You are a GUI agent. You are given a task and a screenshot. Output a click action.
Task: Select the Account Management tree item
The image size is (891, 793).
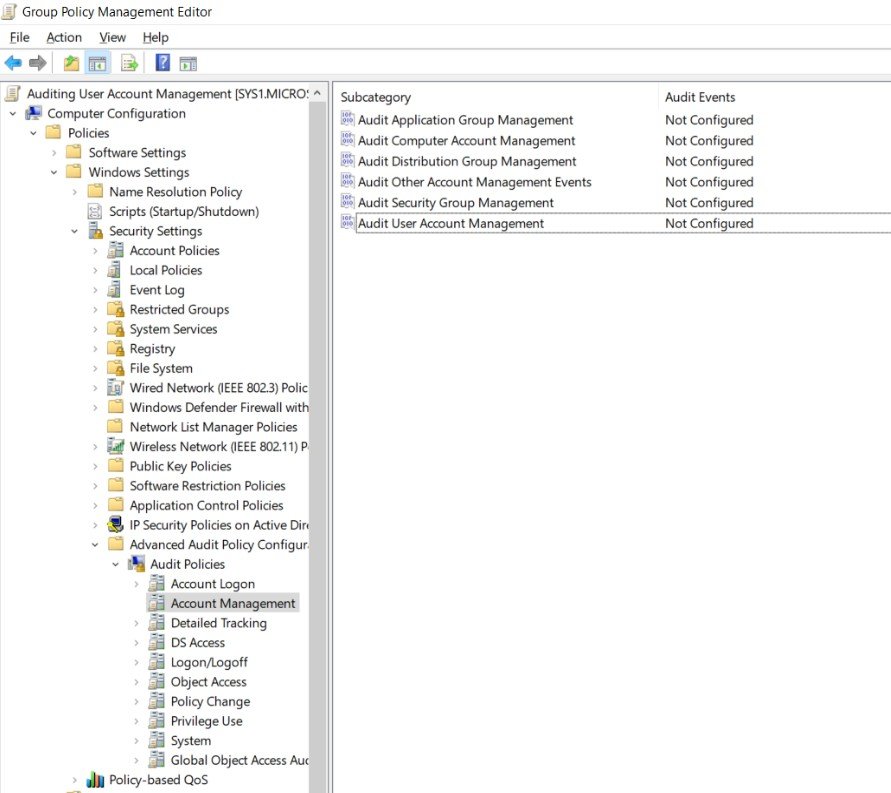click(233, 603)
